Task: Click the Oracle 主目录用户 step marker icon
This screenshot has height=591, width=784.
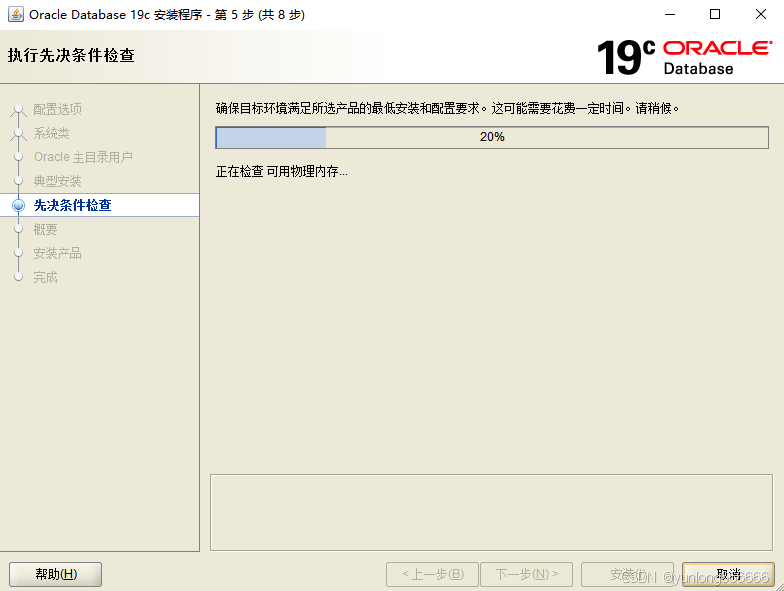Action: [x=18, y=157]
